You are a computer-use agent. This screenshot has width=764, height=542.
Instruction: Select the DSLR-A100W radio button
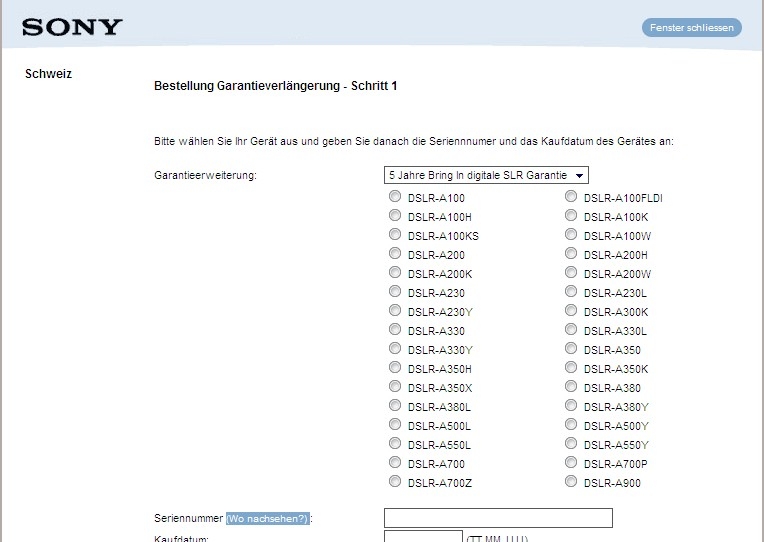[x=571, y=234]
